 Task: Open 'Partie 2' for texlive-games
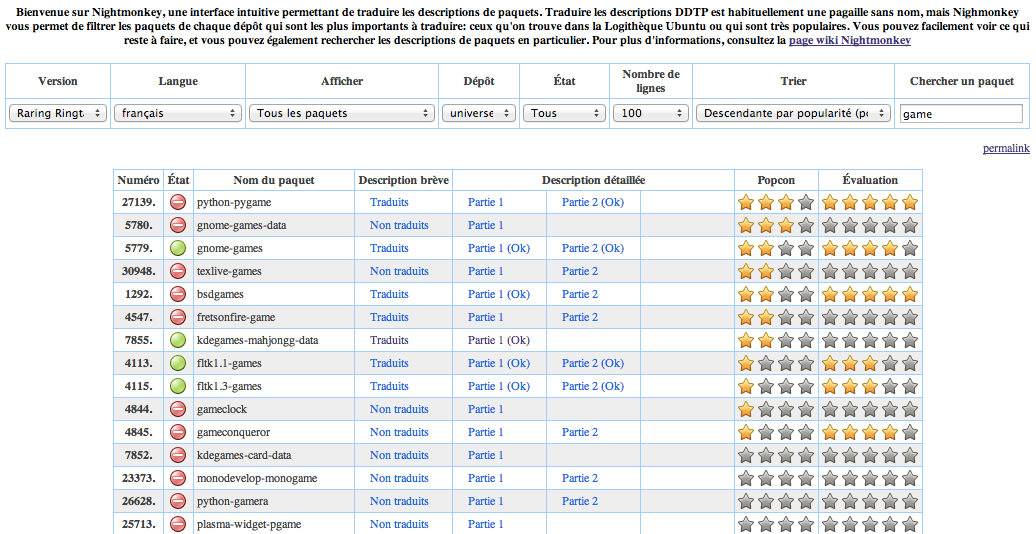pos(580,271)
